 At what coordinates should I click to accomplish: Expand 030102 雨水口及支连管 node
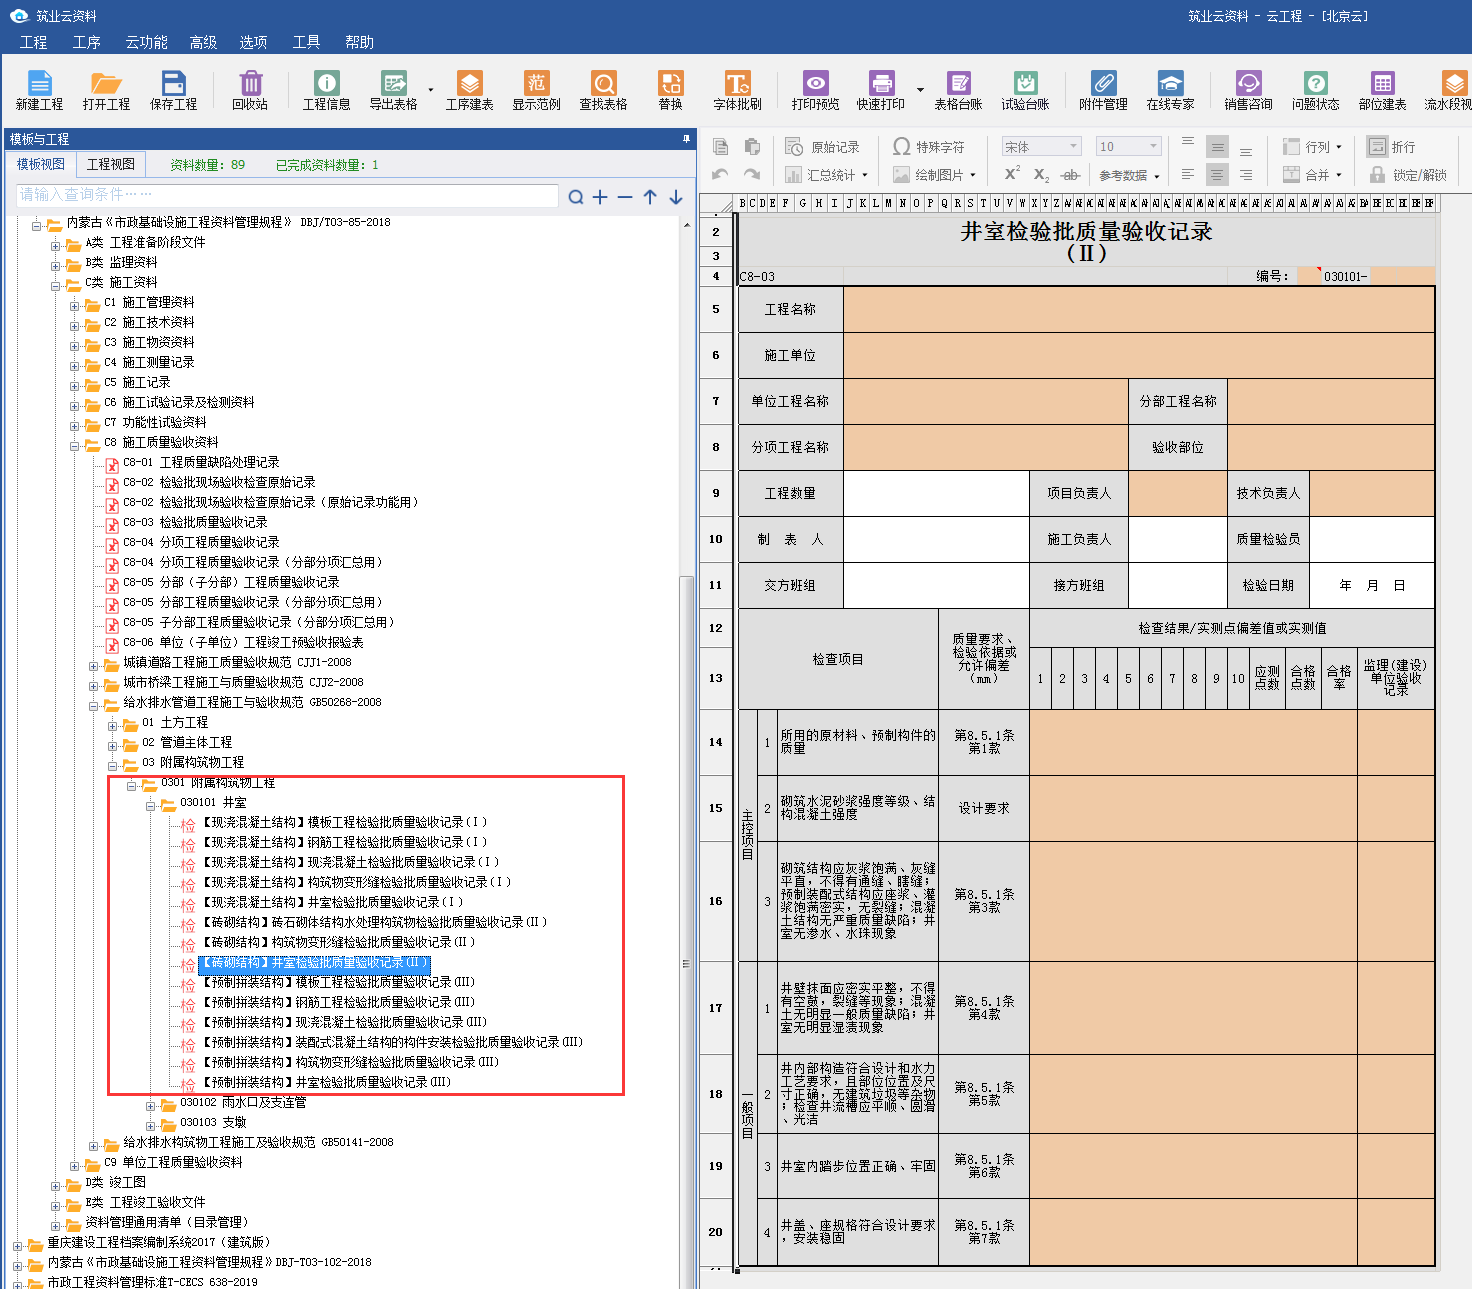[151, 1106]
